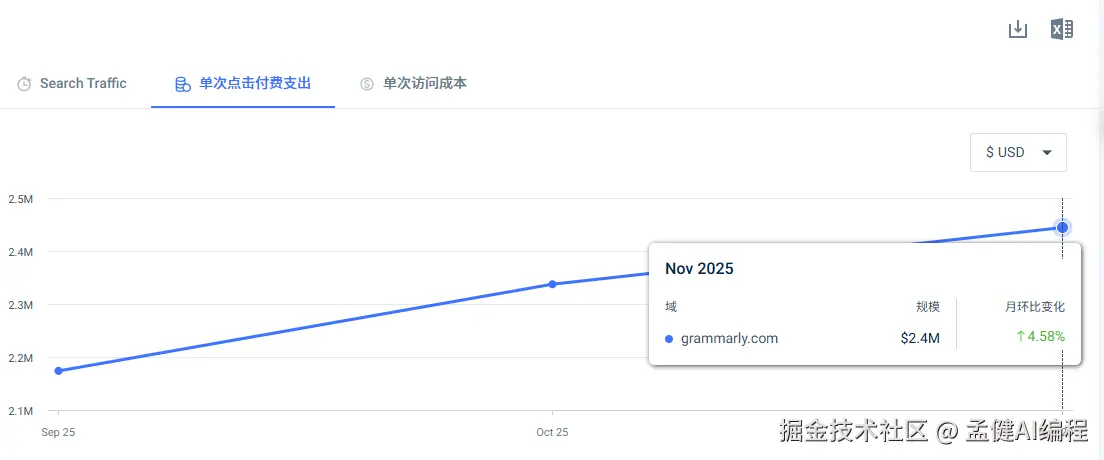1104x460 pixels.
Task: Click the clock icon beside Search Traffic
Action: pyautogui.click(x=24, y=84)
